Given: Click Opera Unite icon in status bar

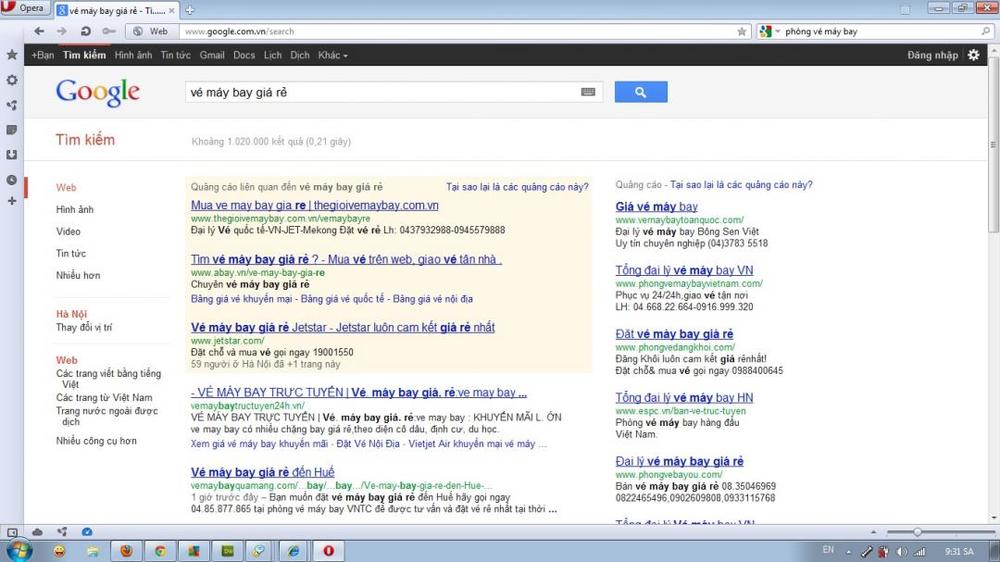Looking at the screenshot, I should point(62,532).
